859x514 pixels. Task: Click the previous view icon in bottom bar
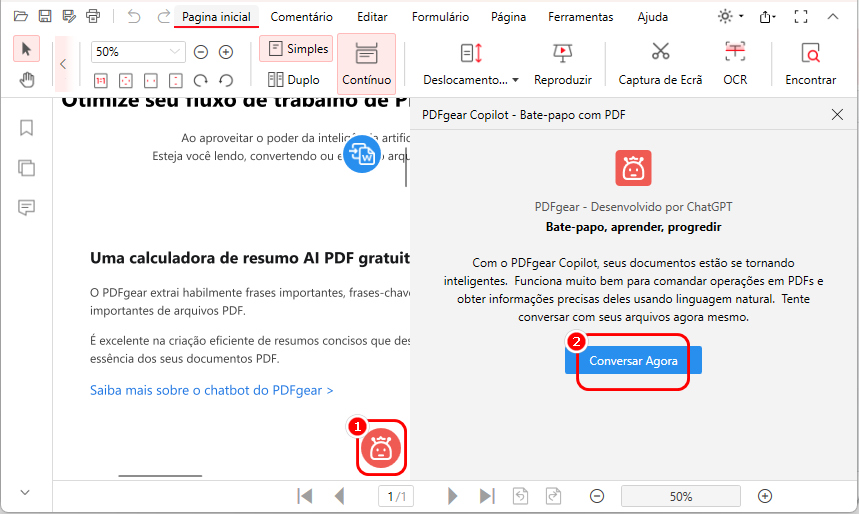[x=520, y=496]
